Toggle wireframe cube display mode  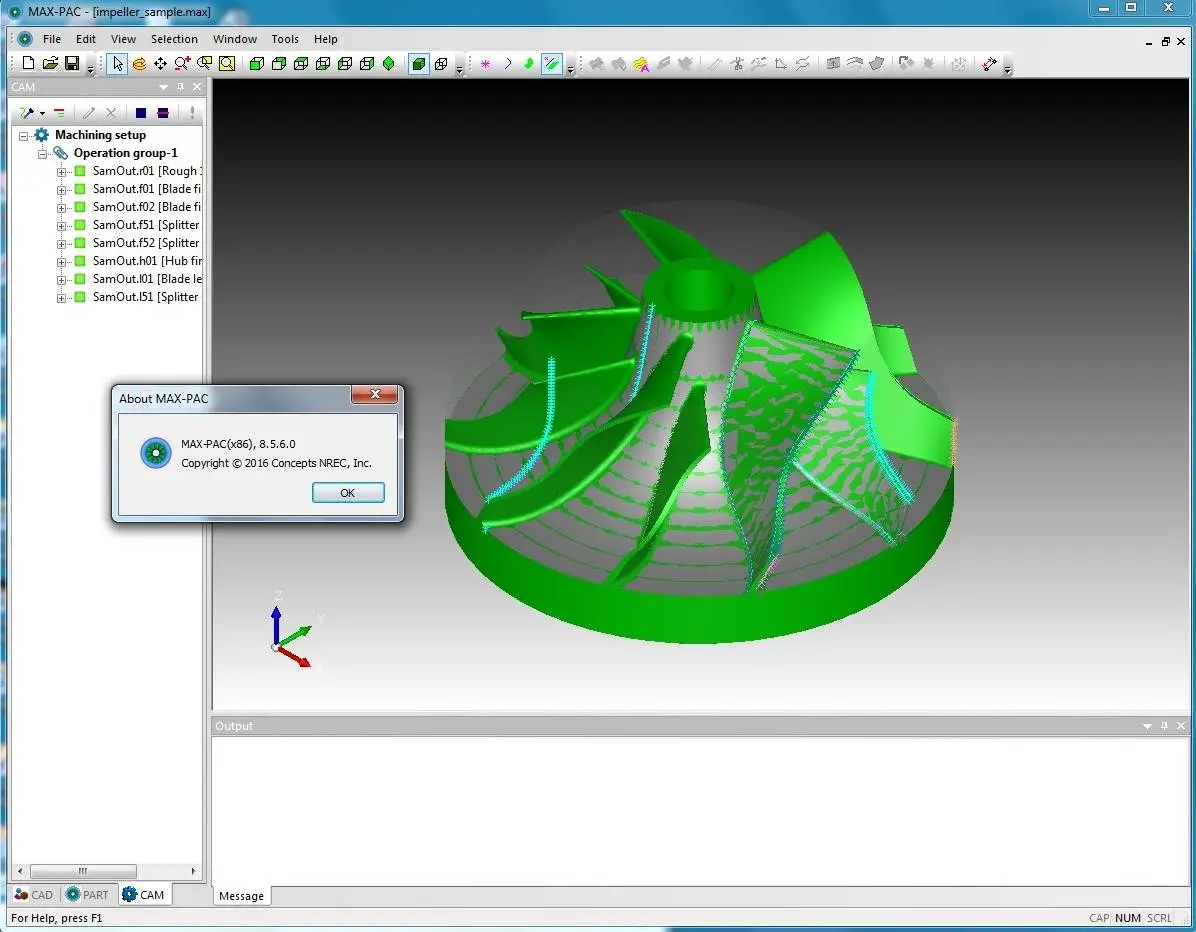coord(441,63)
